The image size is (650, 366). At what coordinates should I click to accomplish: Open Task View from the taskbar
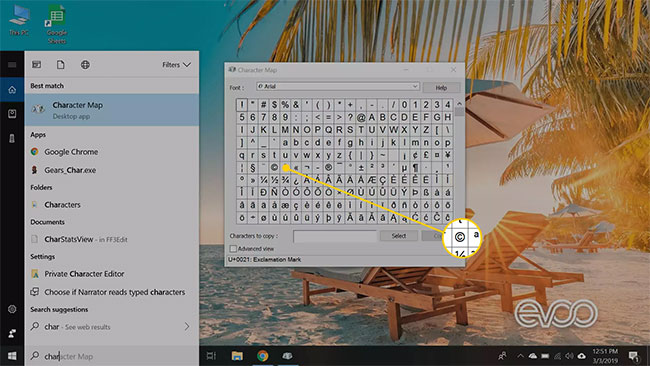point(211,356)
